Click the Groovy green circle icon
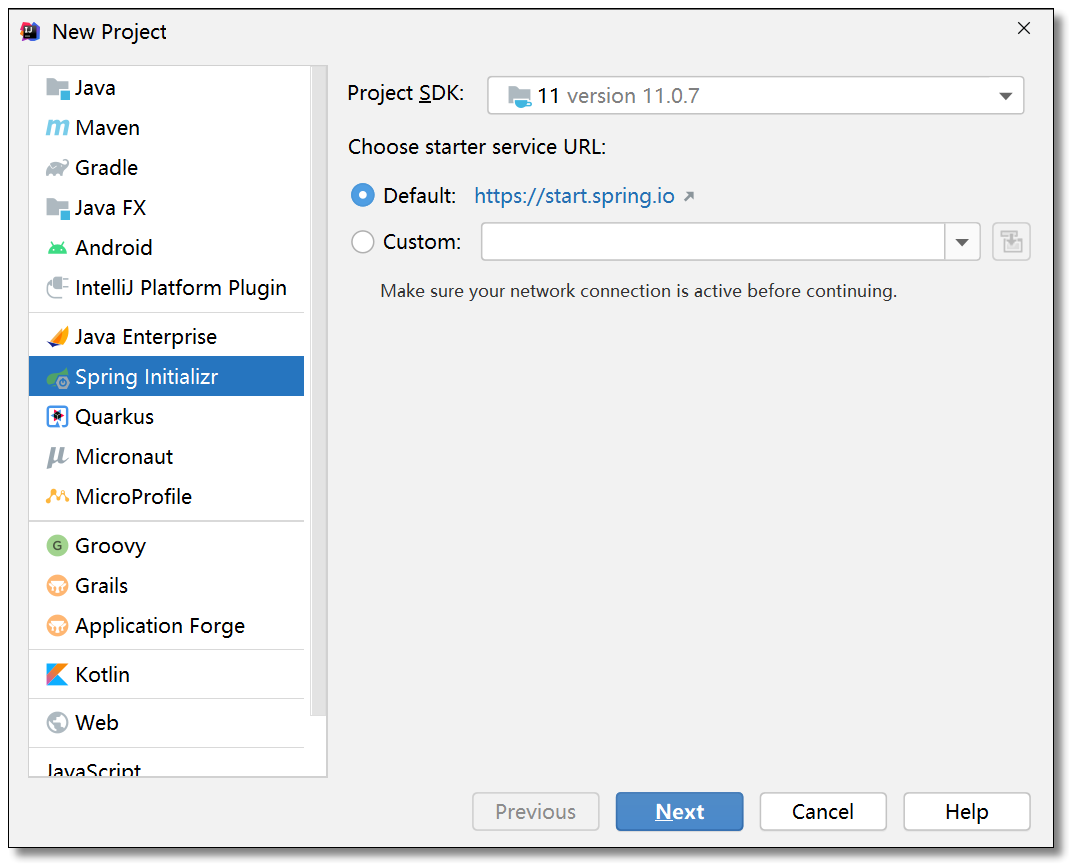Viewport: 1070px width, 864px height. point(58,546)
